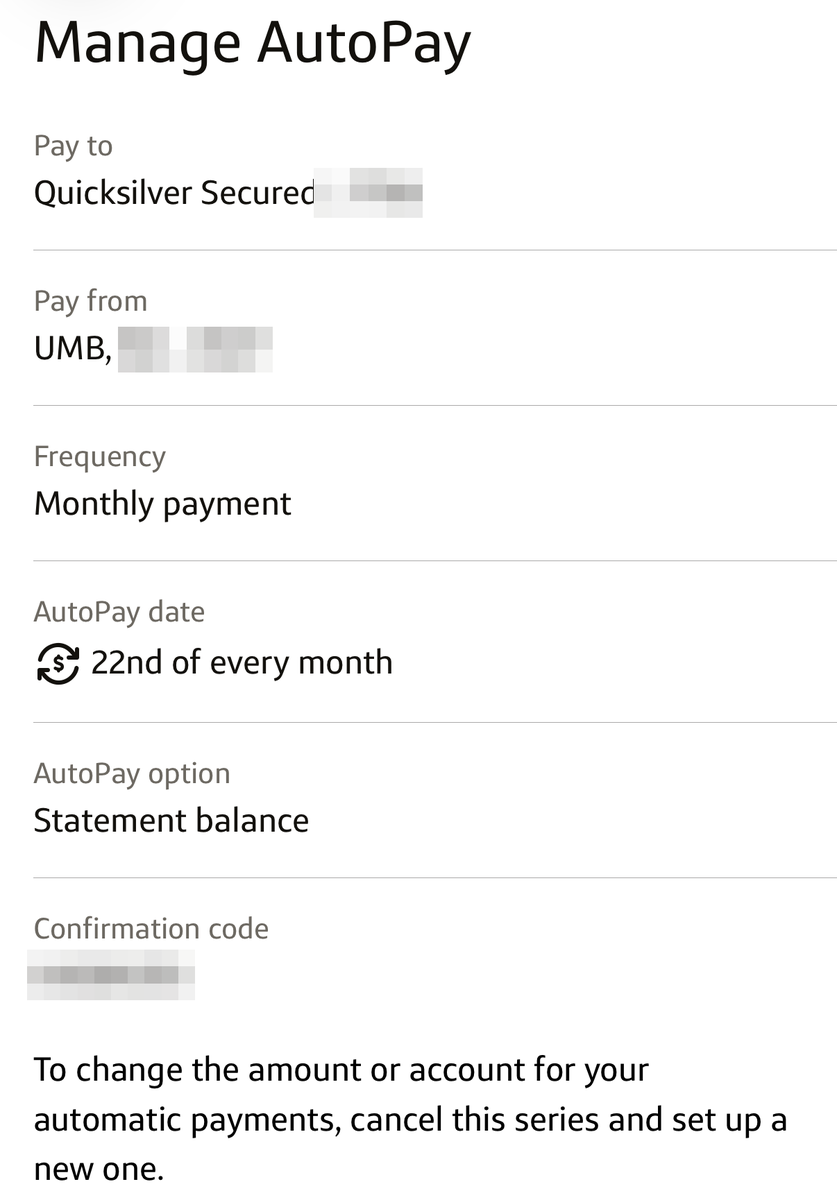
Task: Click the Frequency label
Action: click(100, 457)
